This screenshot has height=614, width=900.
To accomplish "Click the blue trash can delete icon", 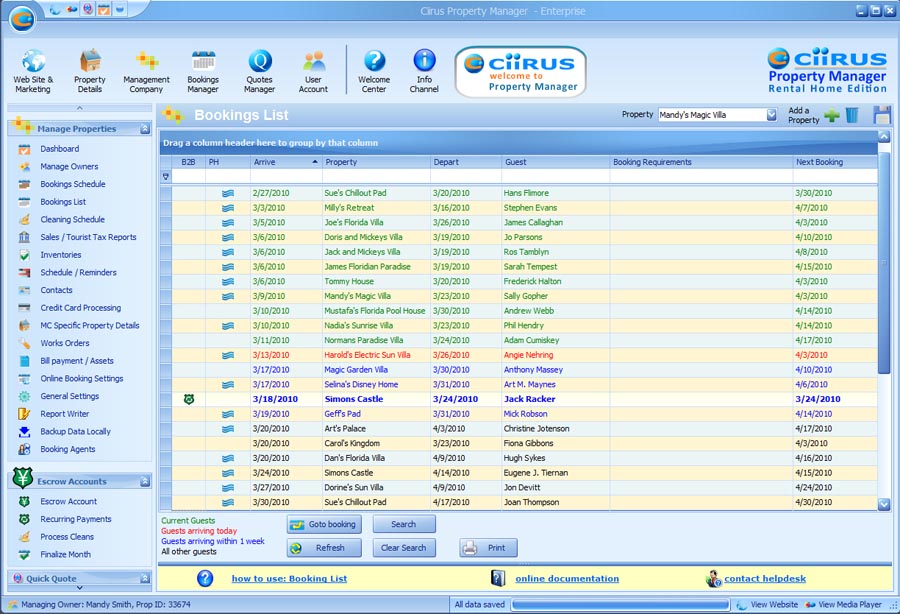I will 852,115.
